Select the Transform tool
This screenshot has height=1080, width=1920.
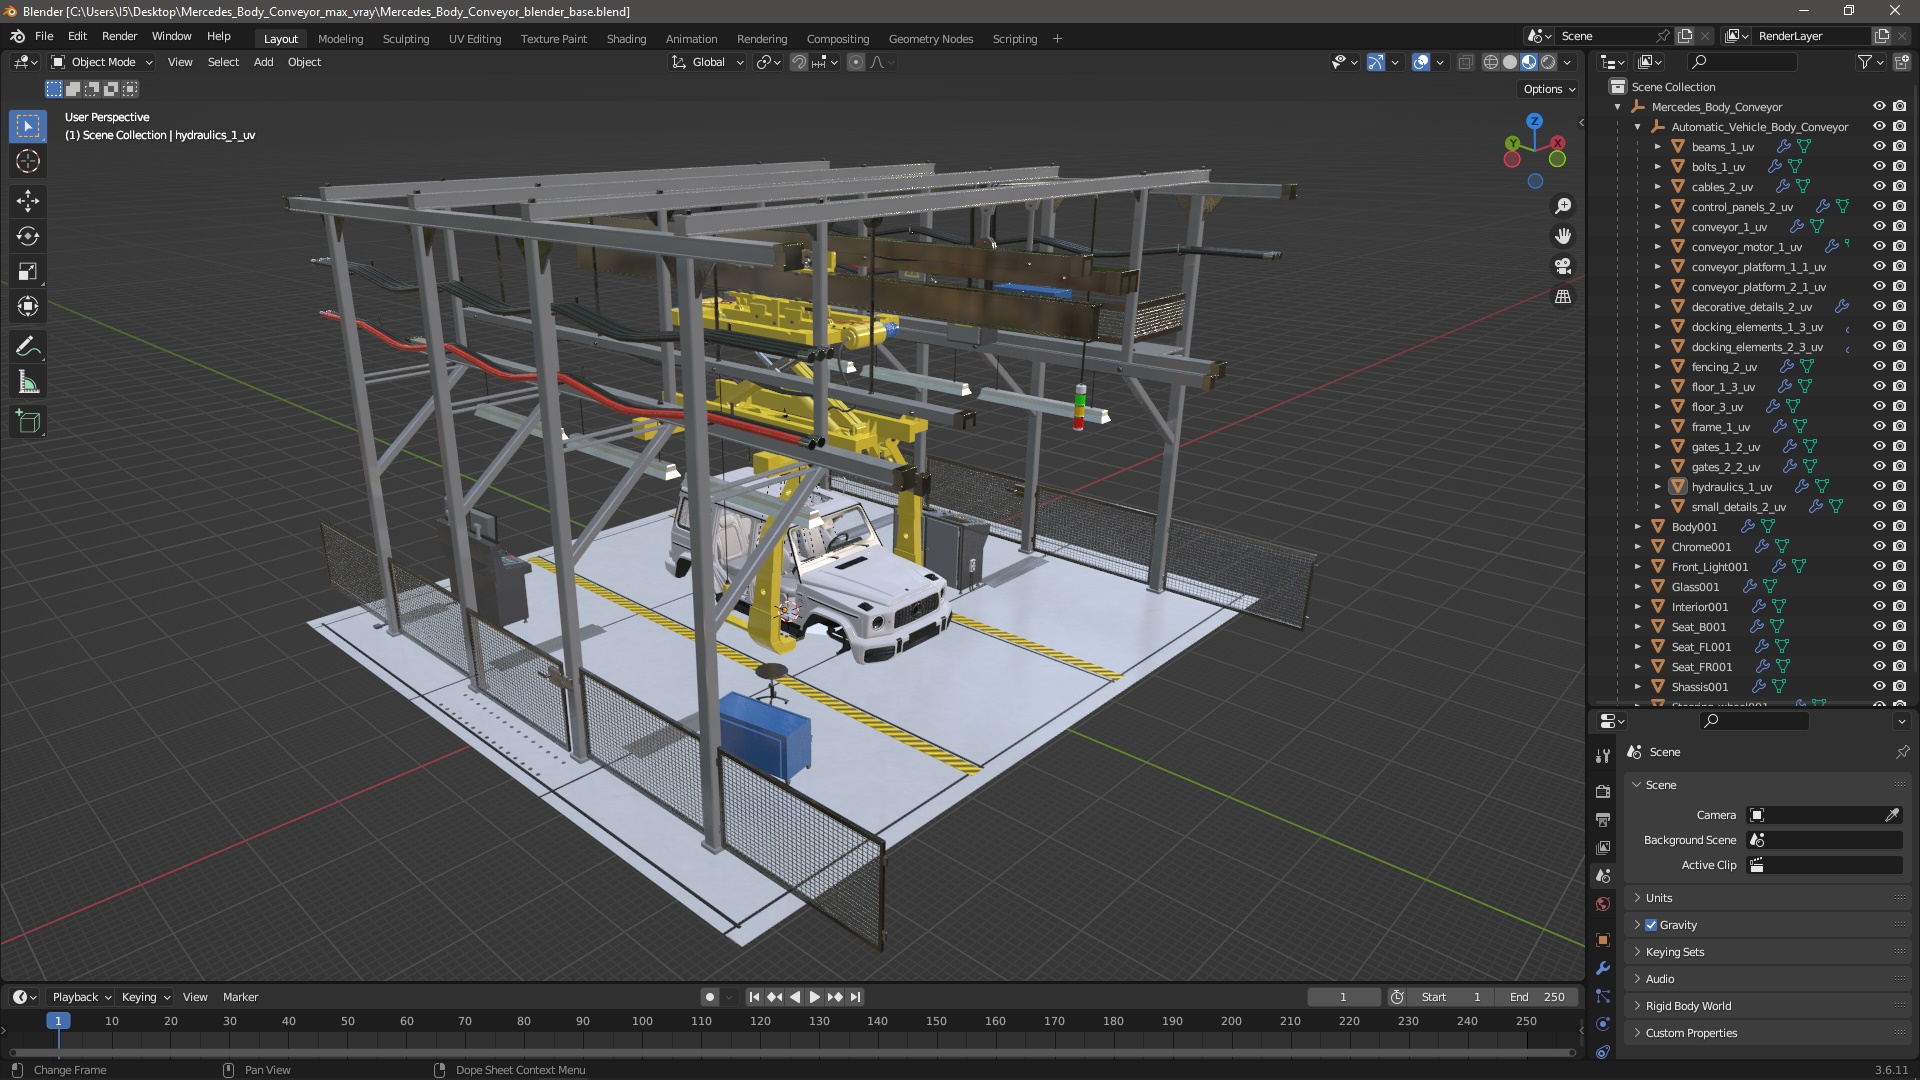[28, 306]
